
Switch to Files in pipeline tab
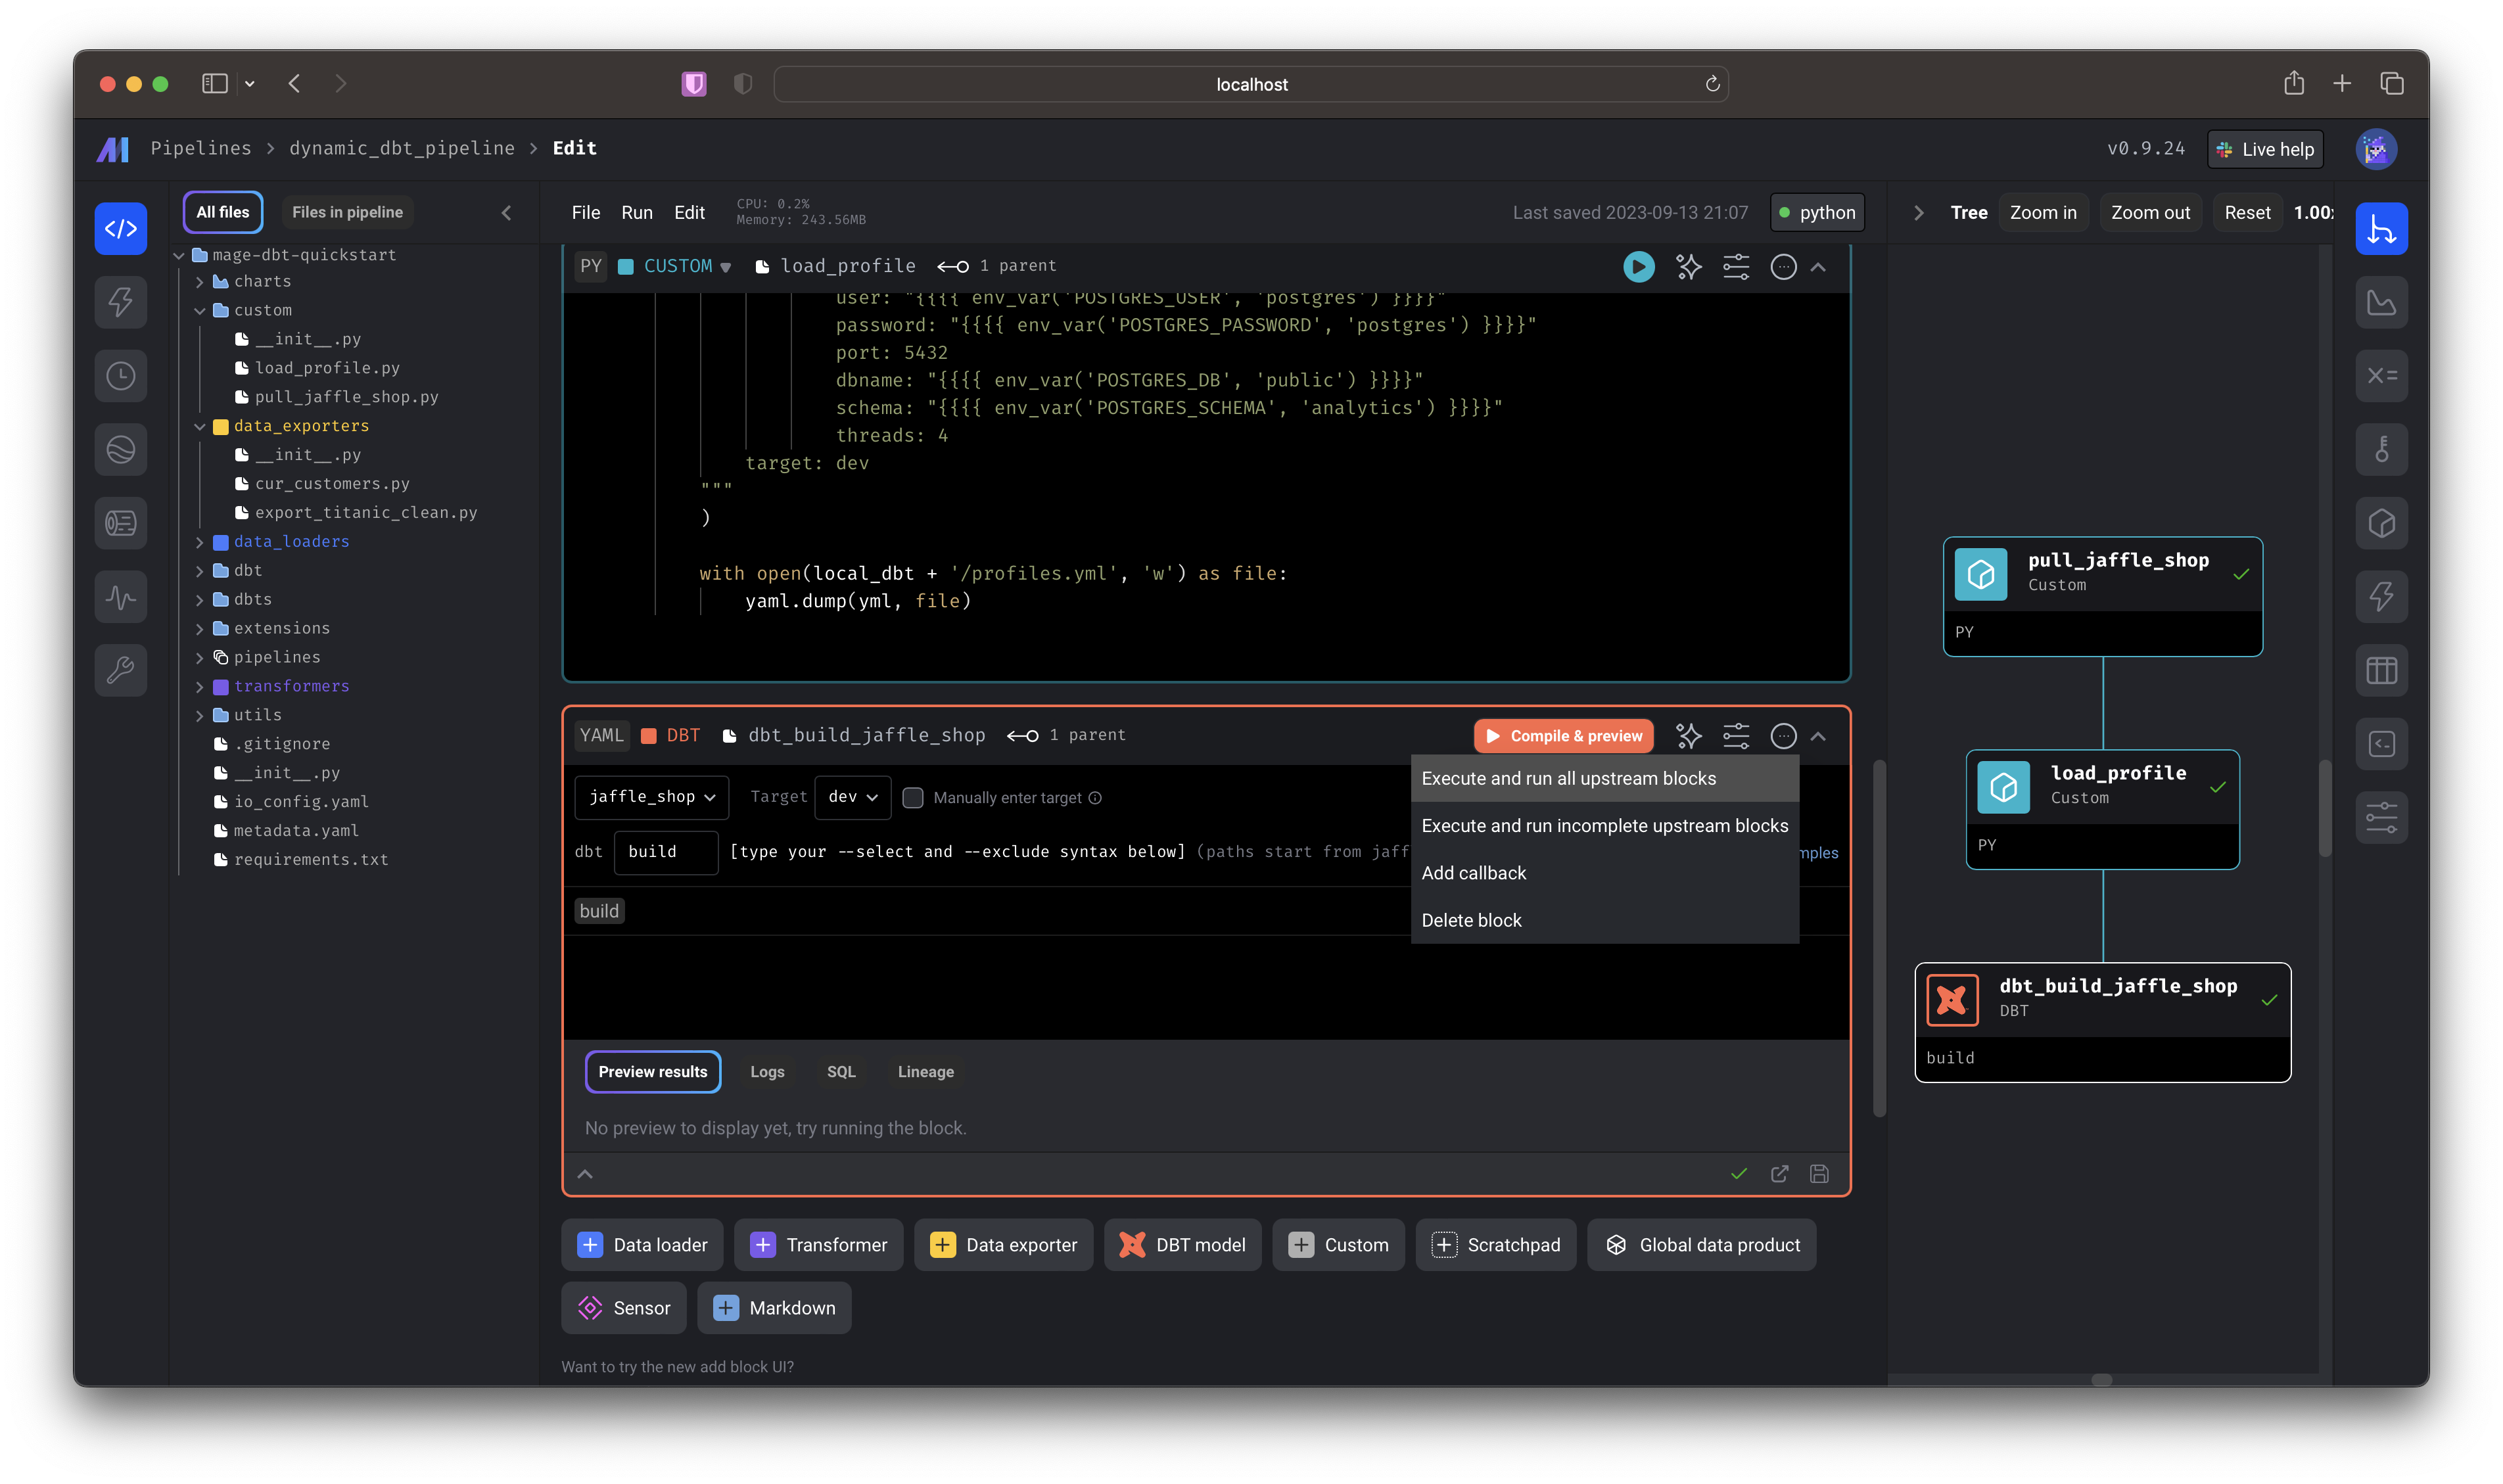347,212
